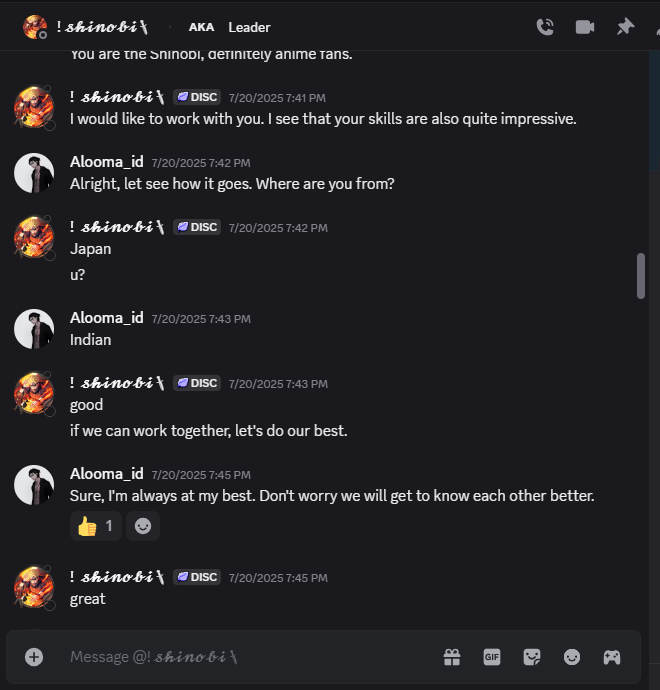Toggle the thumbs up reaction

[96, 526]
